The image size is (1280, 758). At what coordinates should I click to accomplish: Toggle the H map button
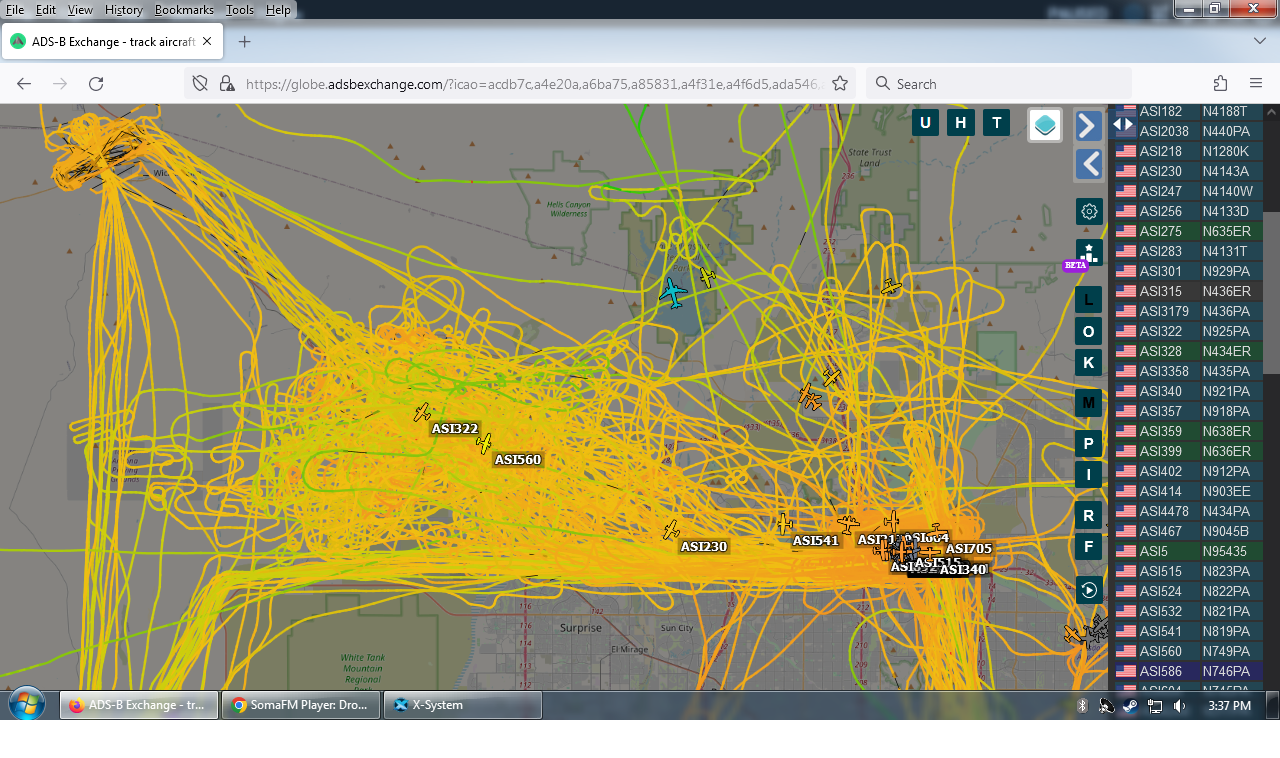tap(960, 123)
